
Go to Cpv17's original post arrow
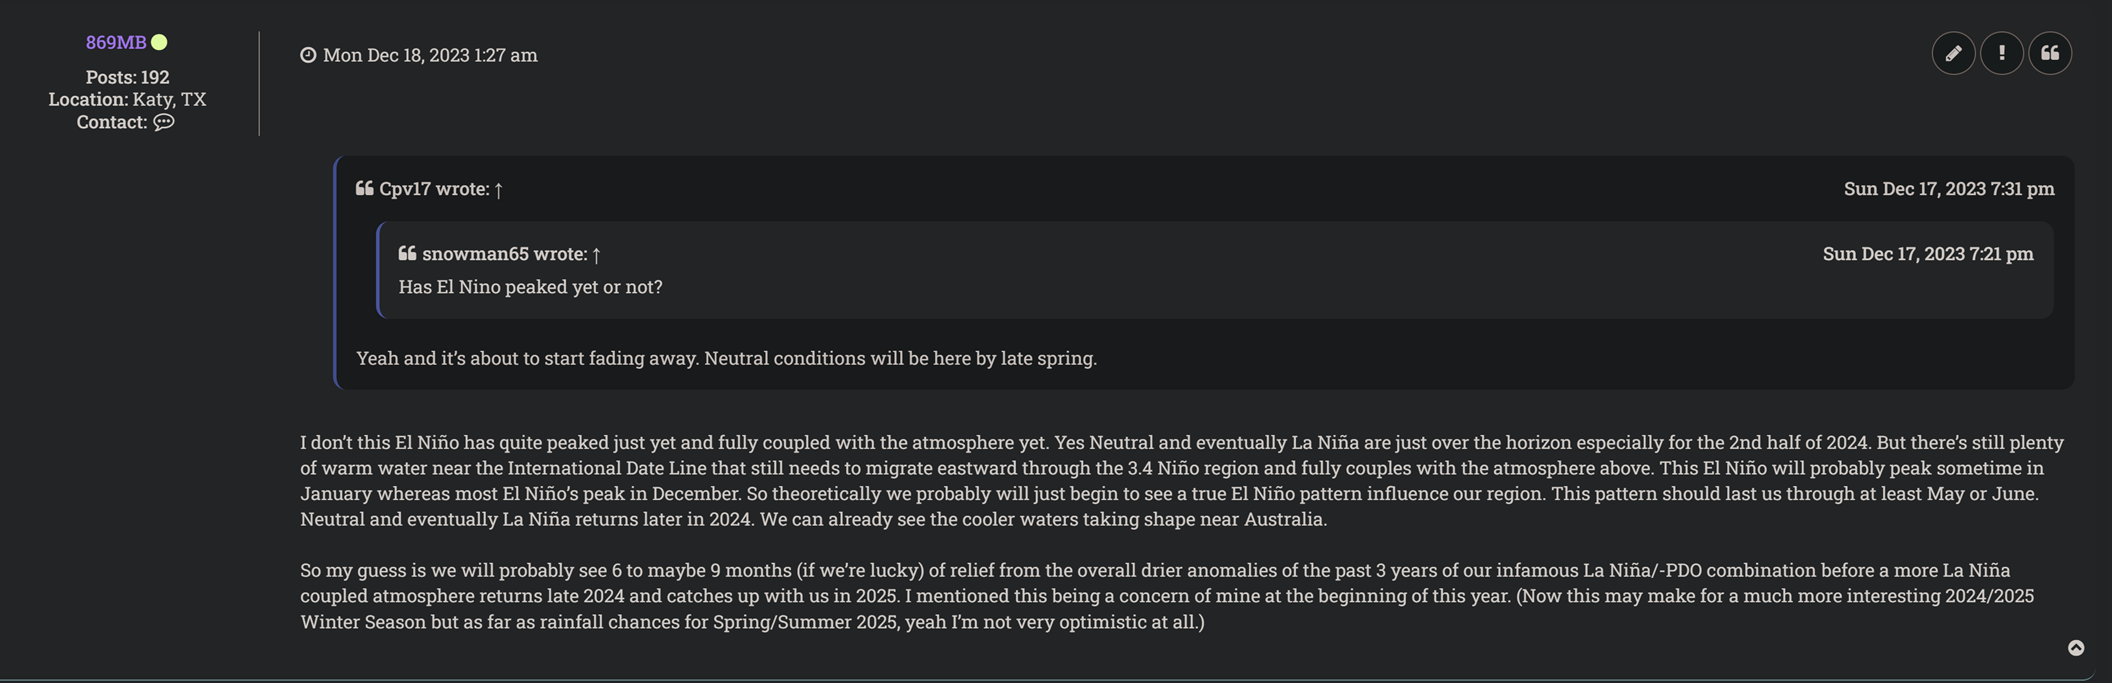pyautogui.click(x=498, y=189)
